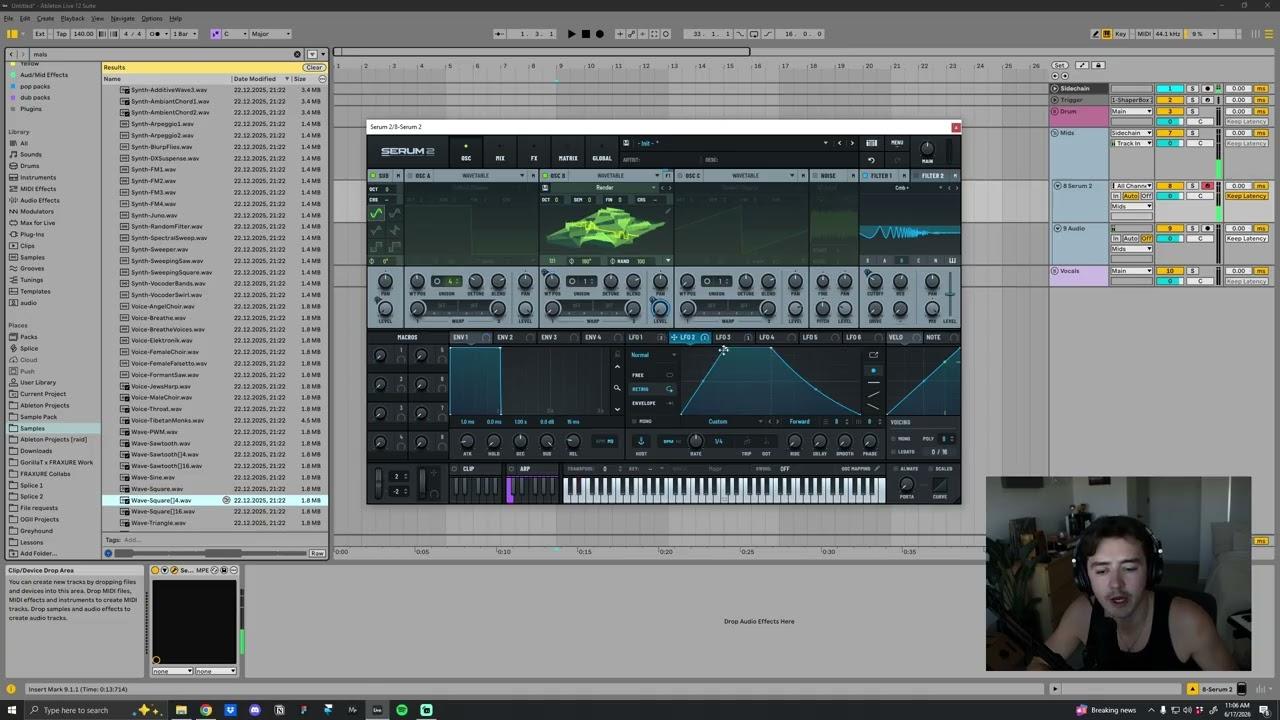Open the File menu
The width and height of the screenshot is (1280, 720).
tap(9, 18)
